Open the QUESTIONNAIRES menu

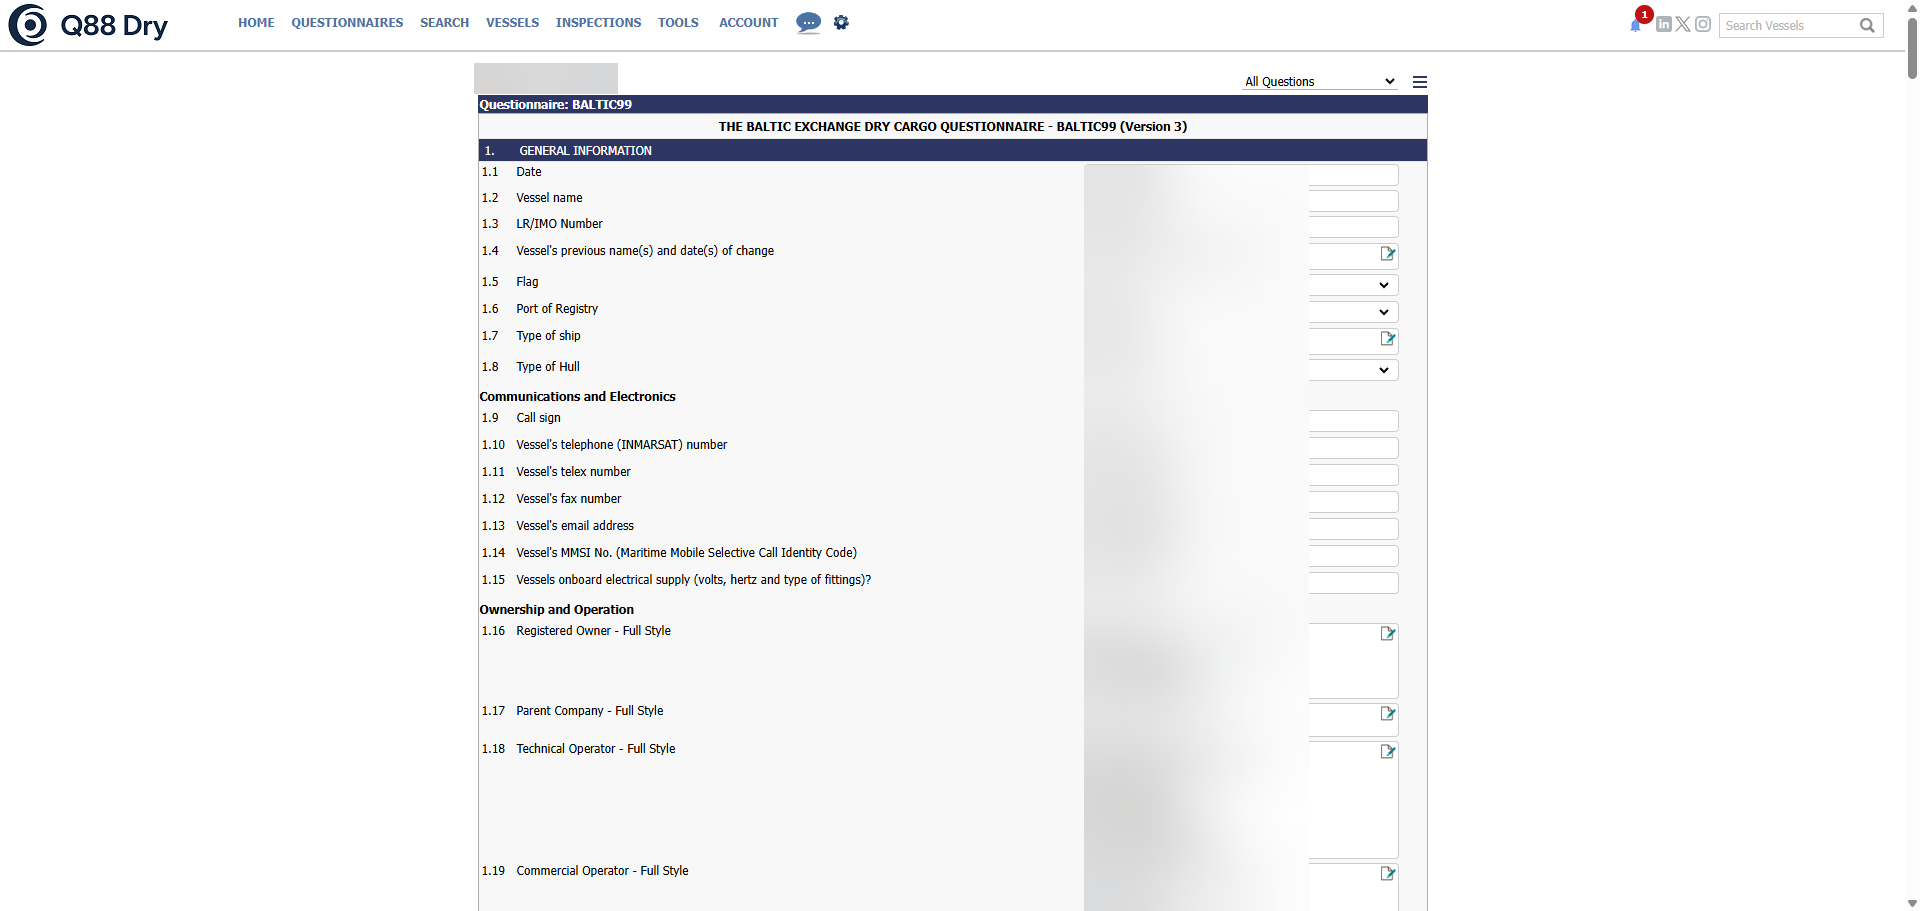tap(347, 22)
